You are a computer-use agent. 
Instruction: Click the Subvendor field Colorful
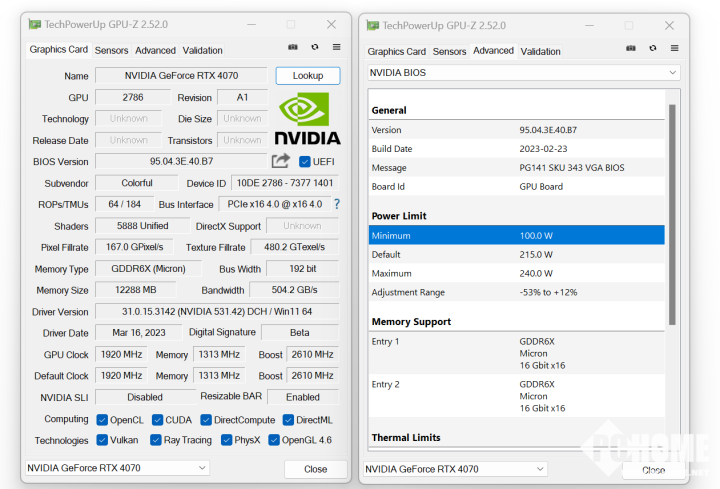(136, 183)
